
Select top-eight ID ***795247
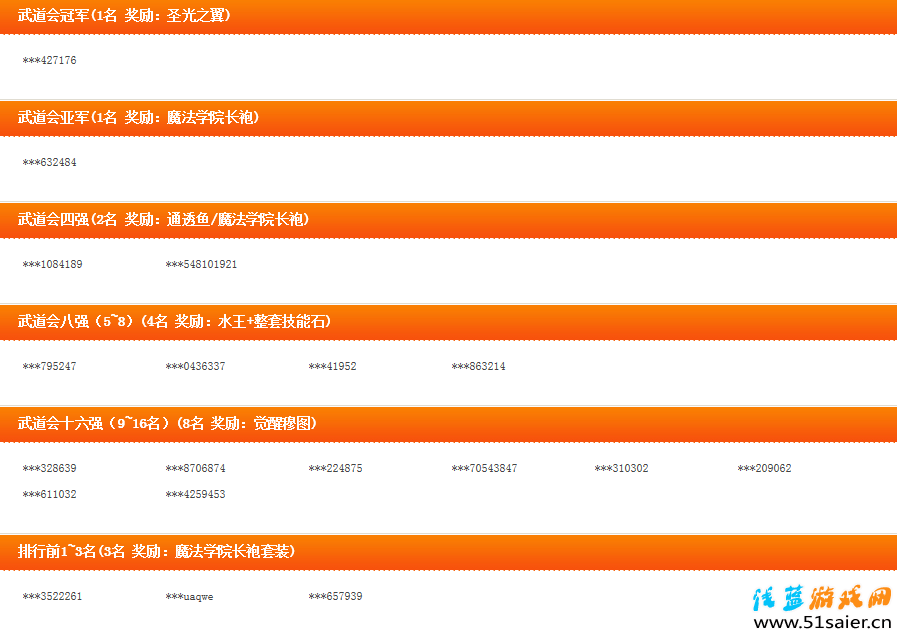(x=49, y=367)
